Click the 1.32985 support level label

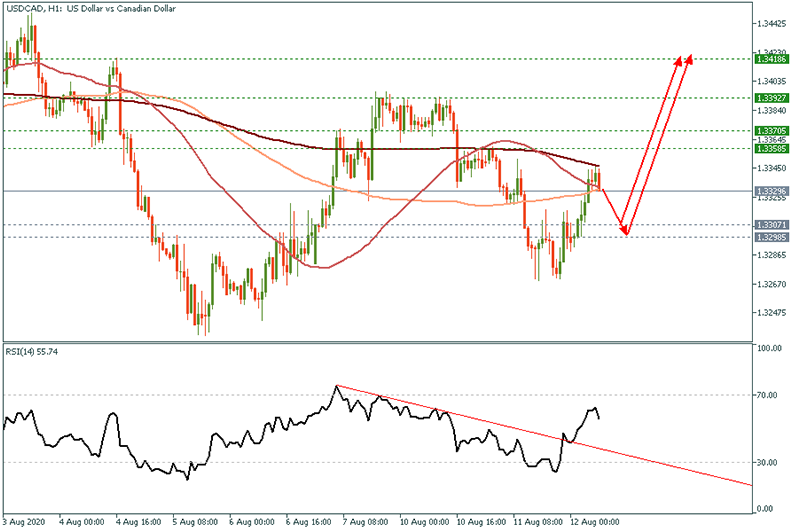click(774, 238)
